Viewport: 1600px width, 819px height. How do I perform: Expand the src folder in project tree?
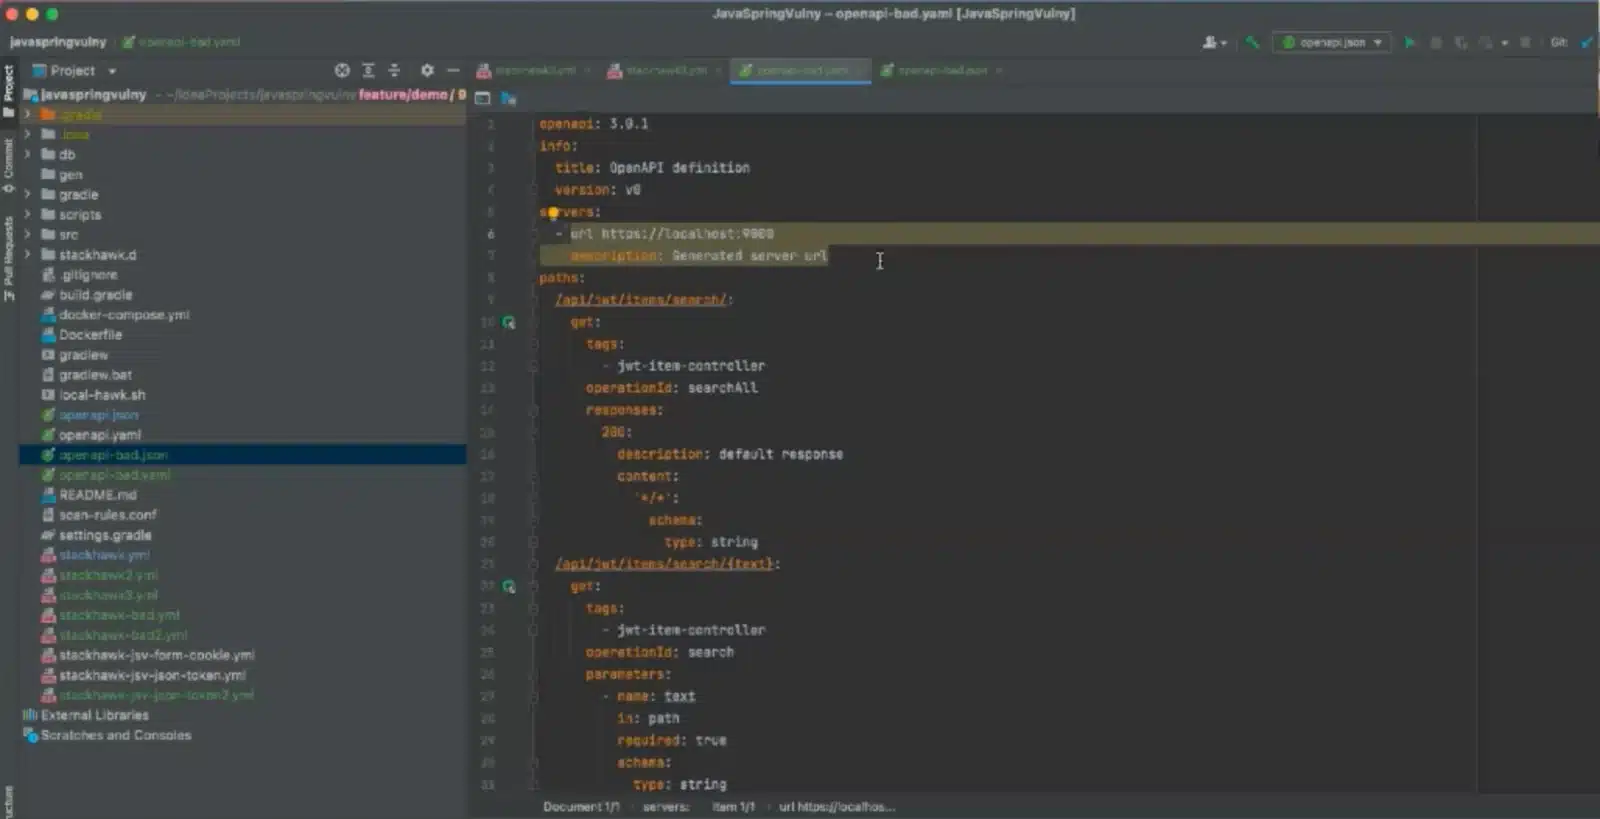(x=28, y=235)
